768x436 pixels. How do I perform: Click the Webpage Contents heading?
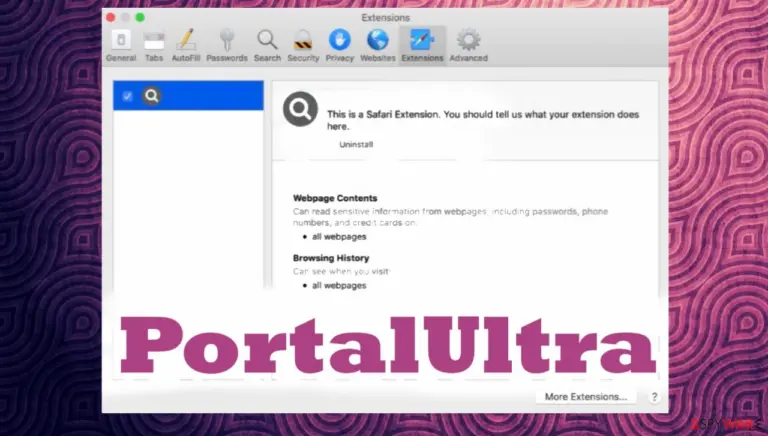click(x=335, y=198)
